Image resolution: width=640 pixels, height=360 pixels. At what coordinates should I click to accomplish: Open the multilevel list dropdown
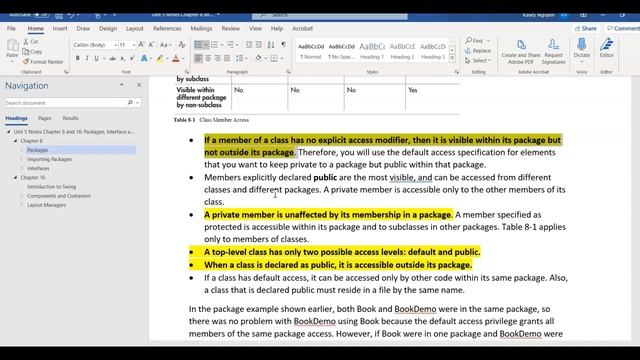point(238,44)
